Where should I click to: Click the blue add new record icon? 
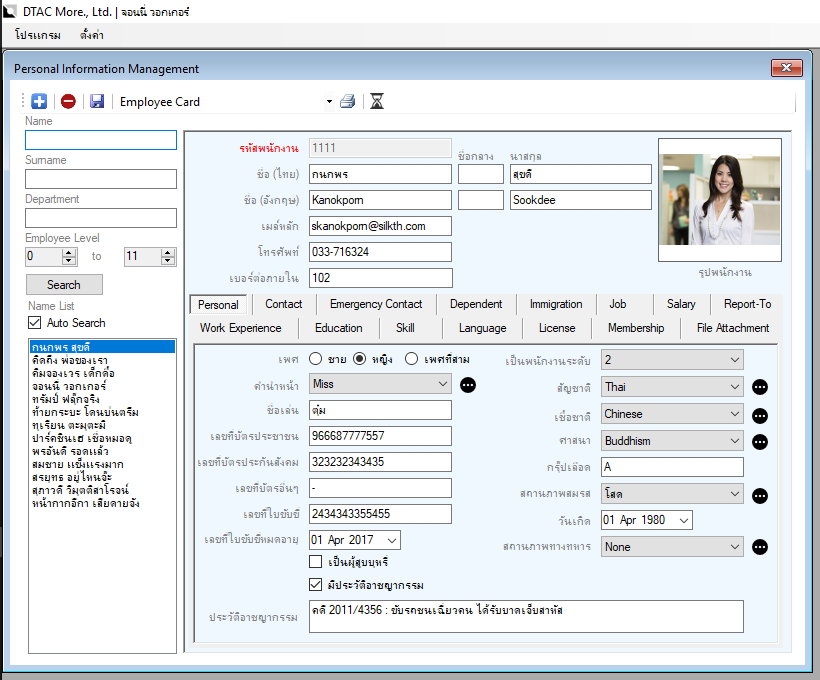(x=39, y=101)
